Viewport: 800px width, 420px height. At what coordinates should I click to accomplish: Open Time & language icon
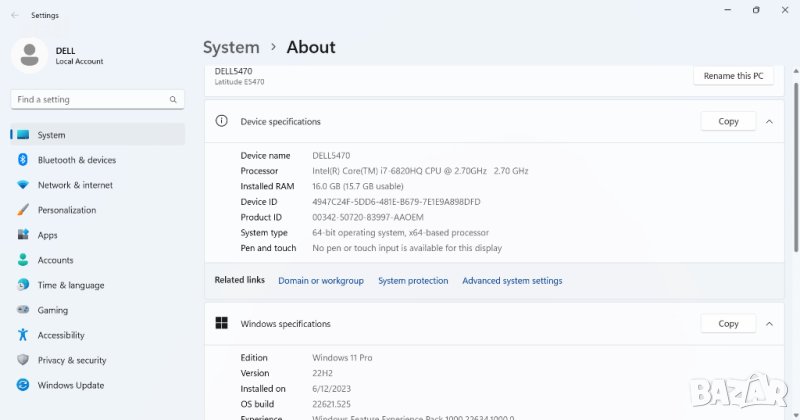tap(23, 285)
